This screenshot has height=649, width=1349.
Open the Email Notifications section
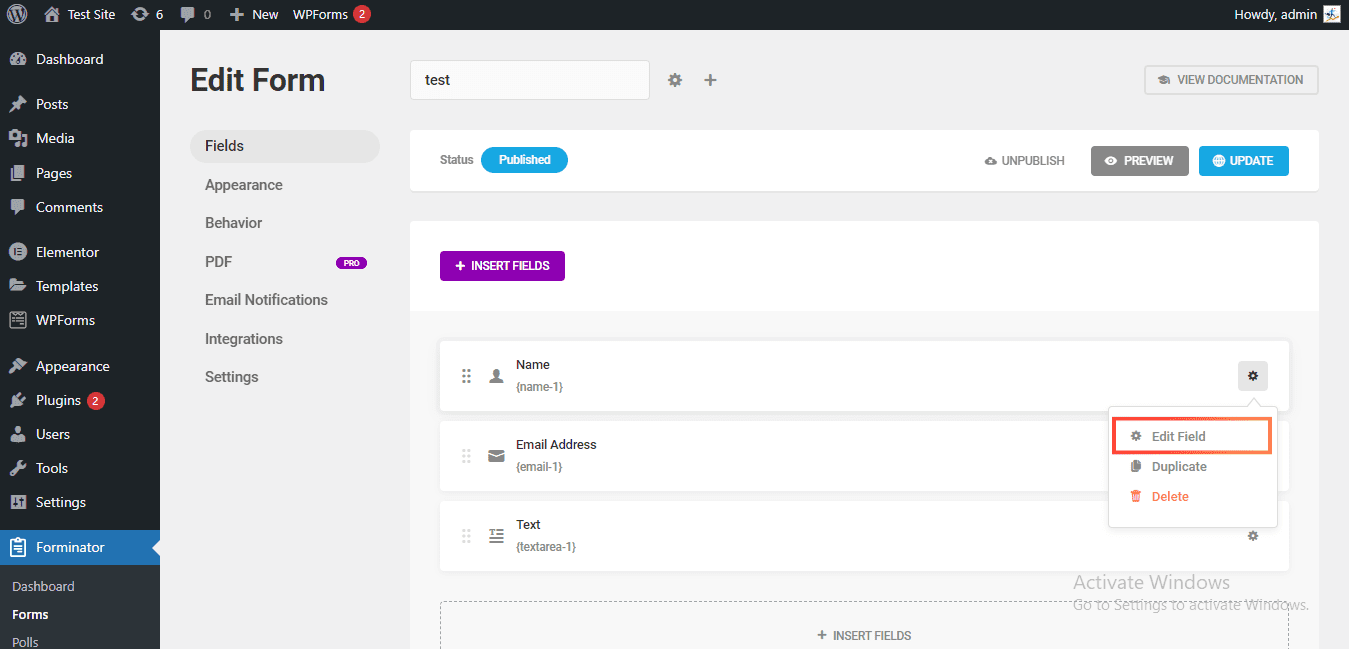tap(266, 299)
